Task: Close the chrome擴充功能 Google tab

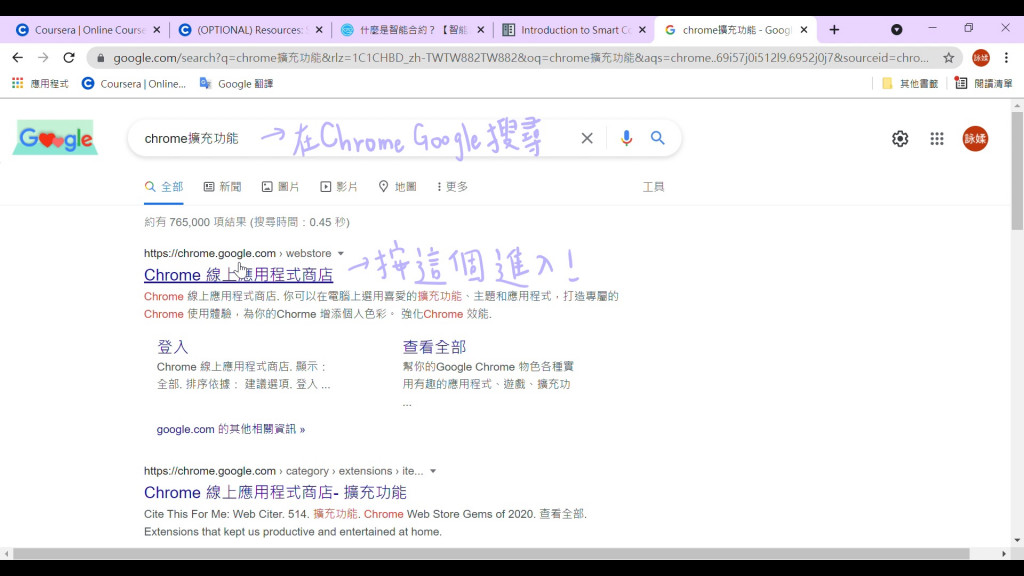Action: [804, 30]
